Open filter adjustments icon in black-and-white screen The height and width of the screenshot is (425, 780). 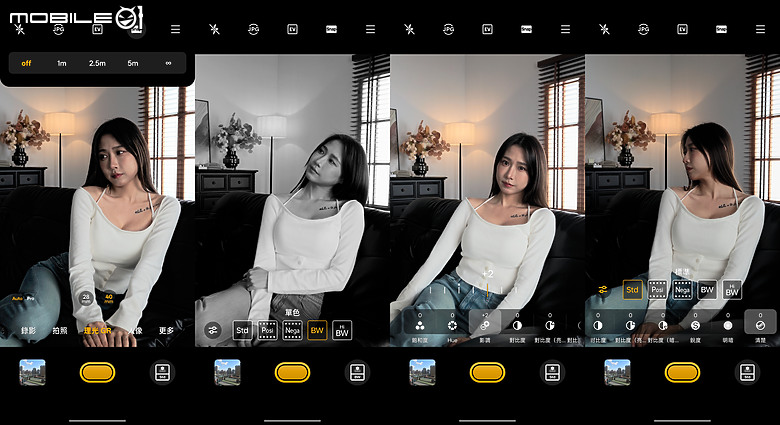pyautogui.click(x=213, y=330)
